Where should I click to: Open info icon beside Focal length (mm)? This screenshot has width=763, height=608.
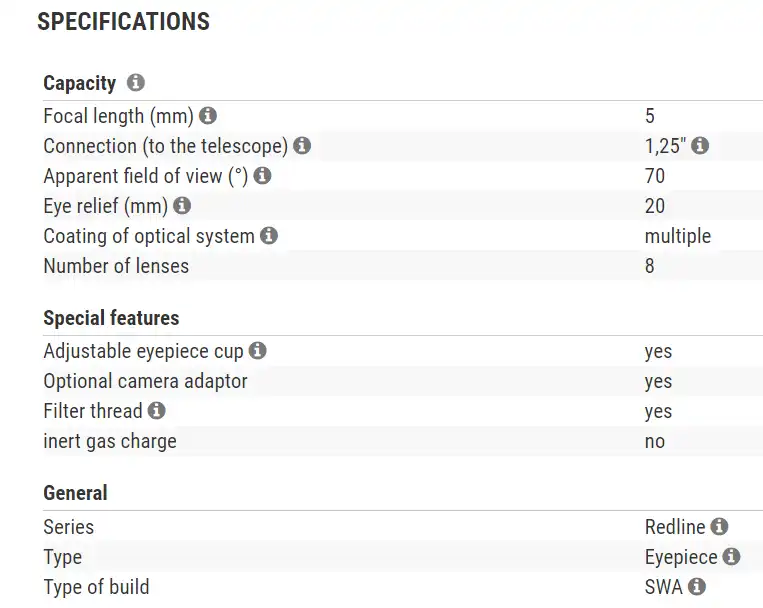208,116
